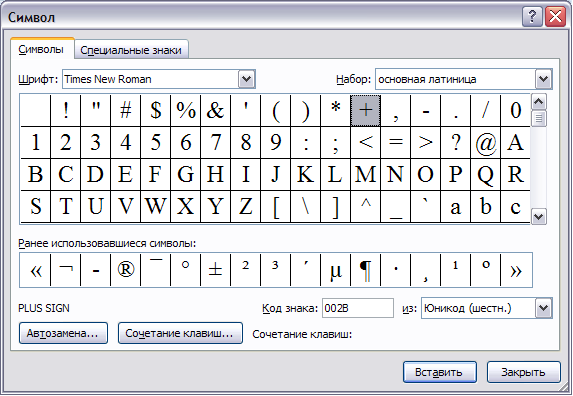Select the micro µ recent symbol
Viewport: 573px width, 396px height.
335,270
